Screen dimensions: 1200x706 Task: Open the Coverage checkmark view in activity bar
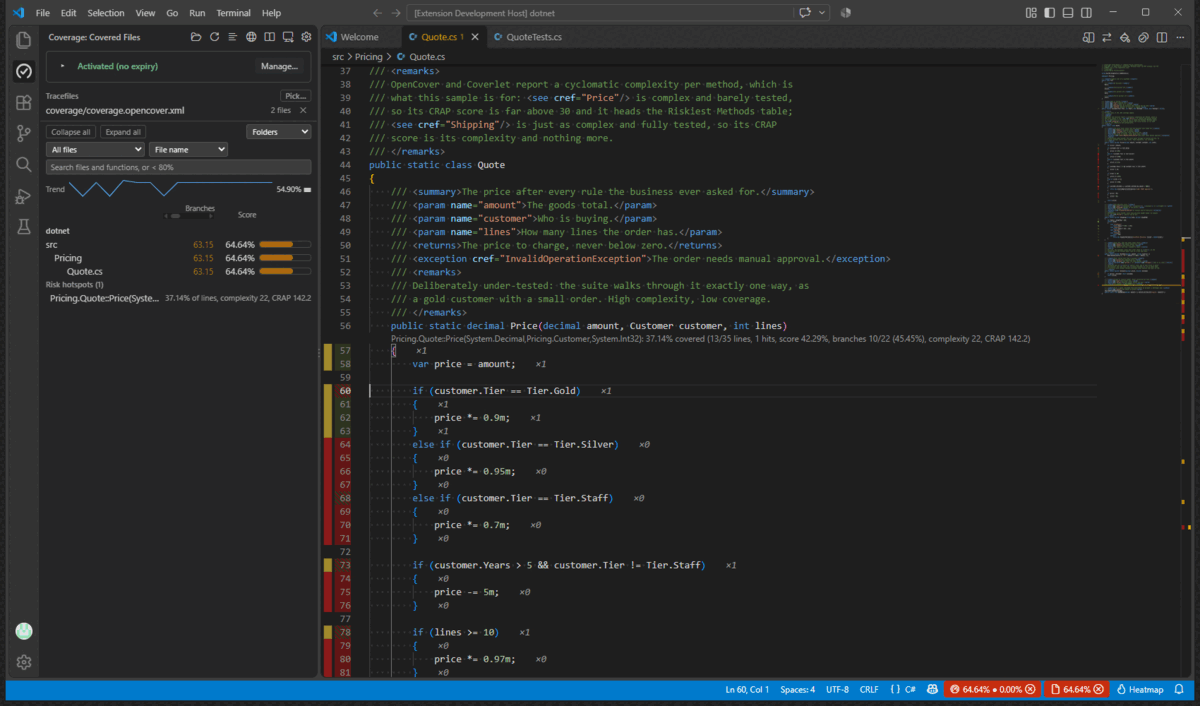[24, 71]
